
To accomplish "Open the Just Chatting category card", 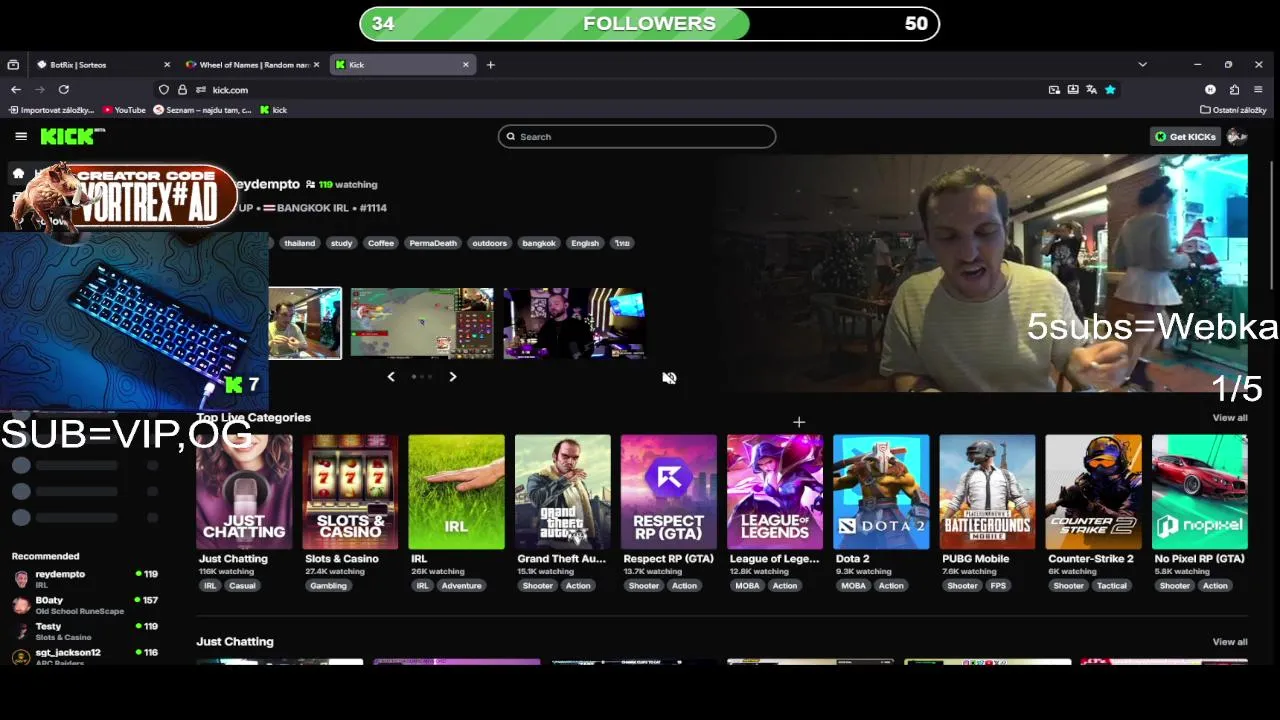I will coord(244,492).
